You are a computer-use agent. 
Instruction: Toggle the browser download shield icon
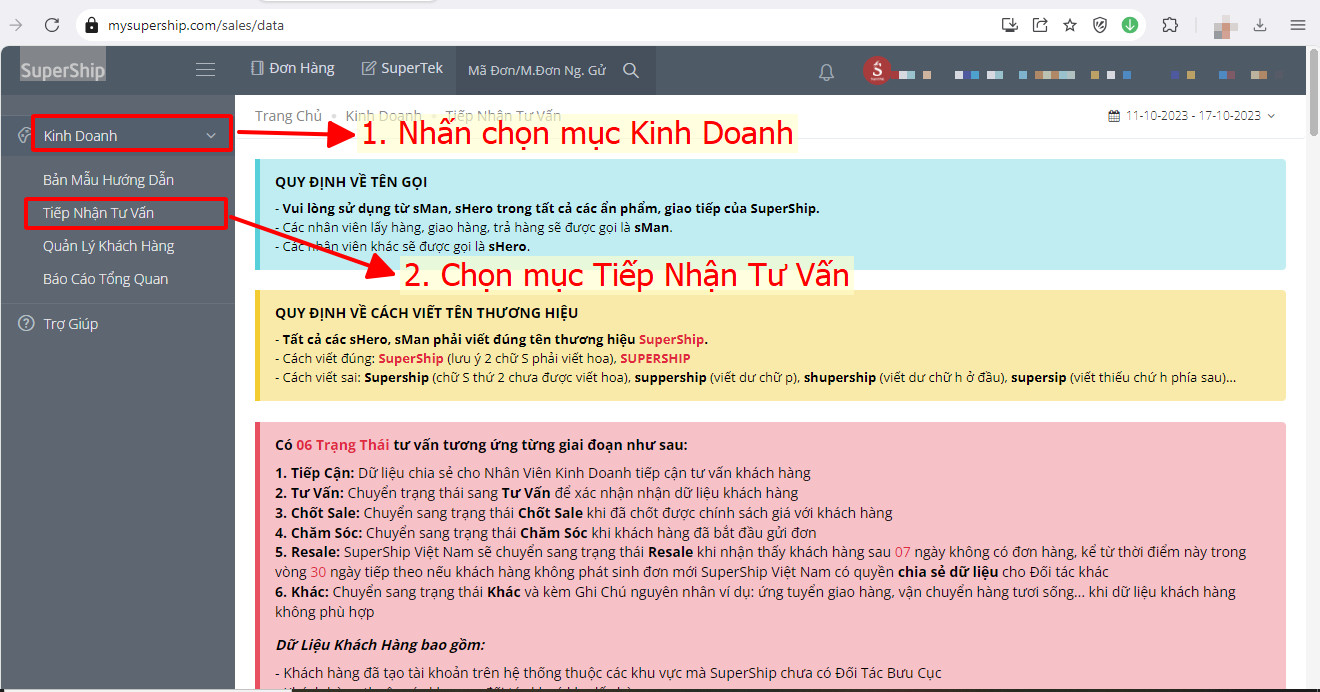(x=1100, y=24)
